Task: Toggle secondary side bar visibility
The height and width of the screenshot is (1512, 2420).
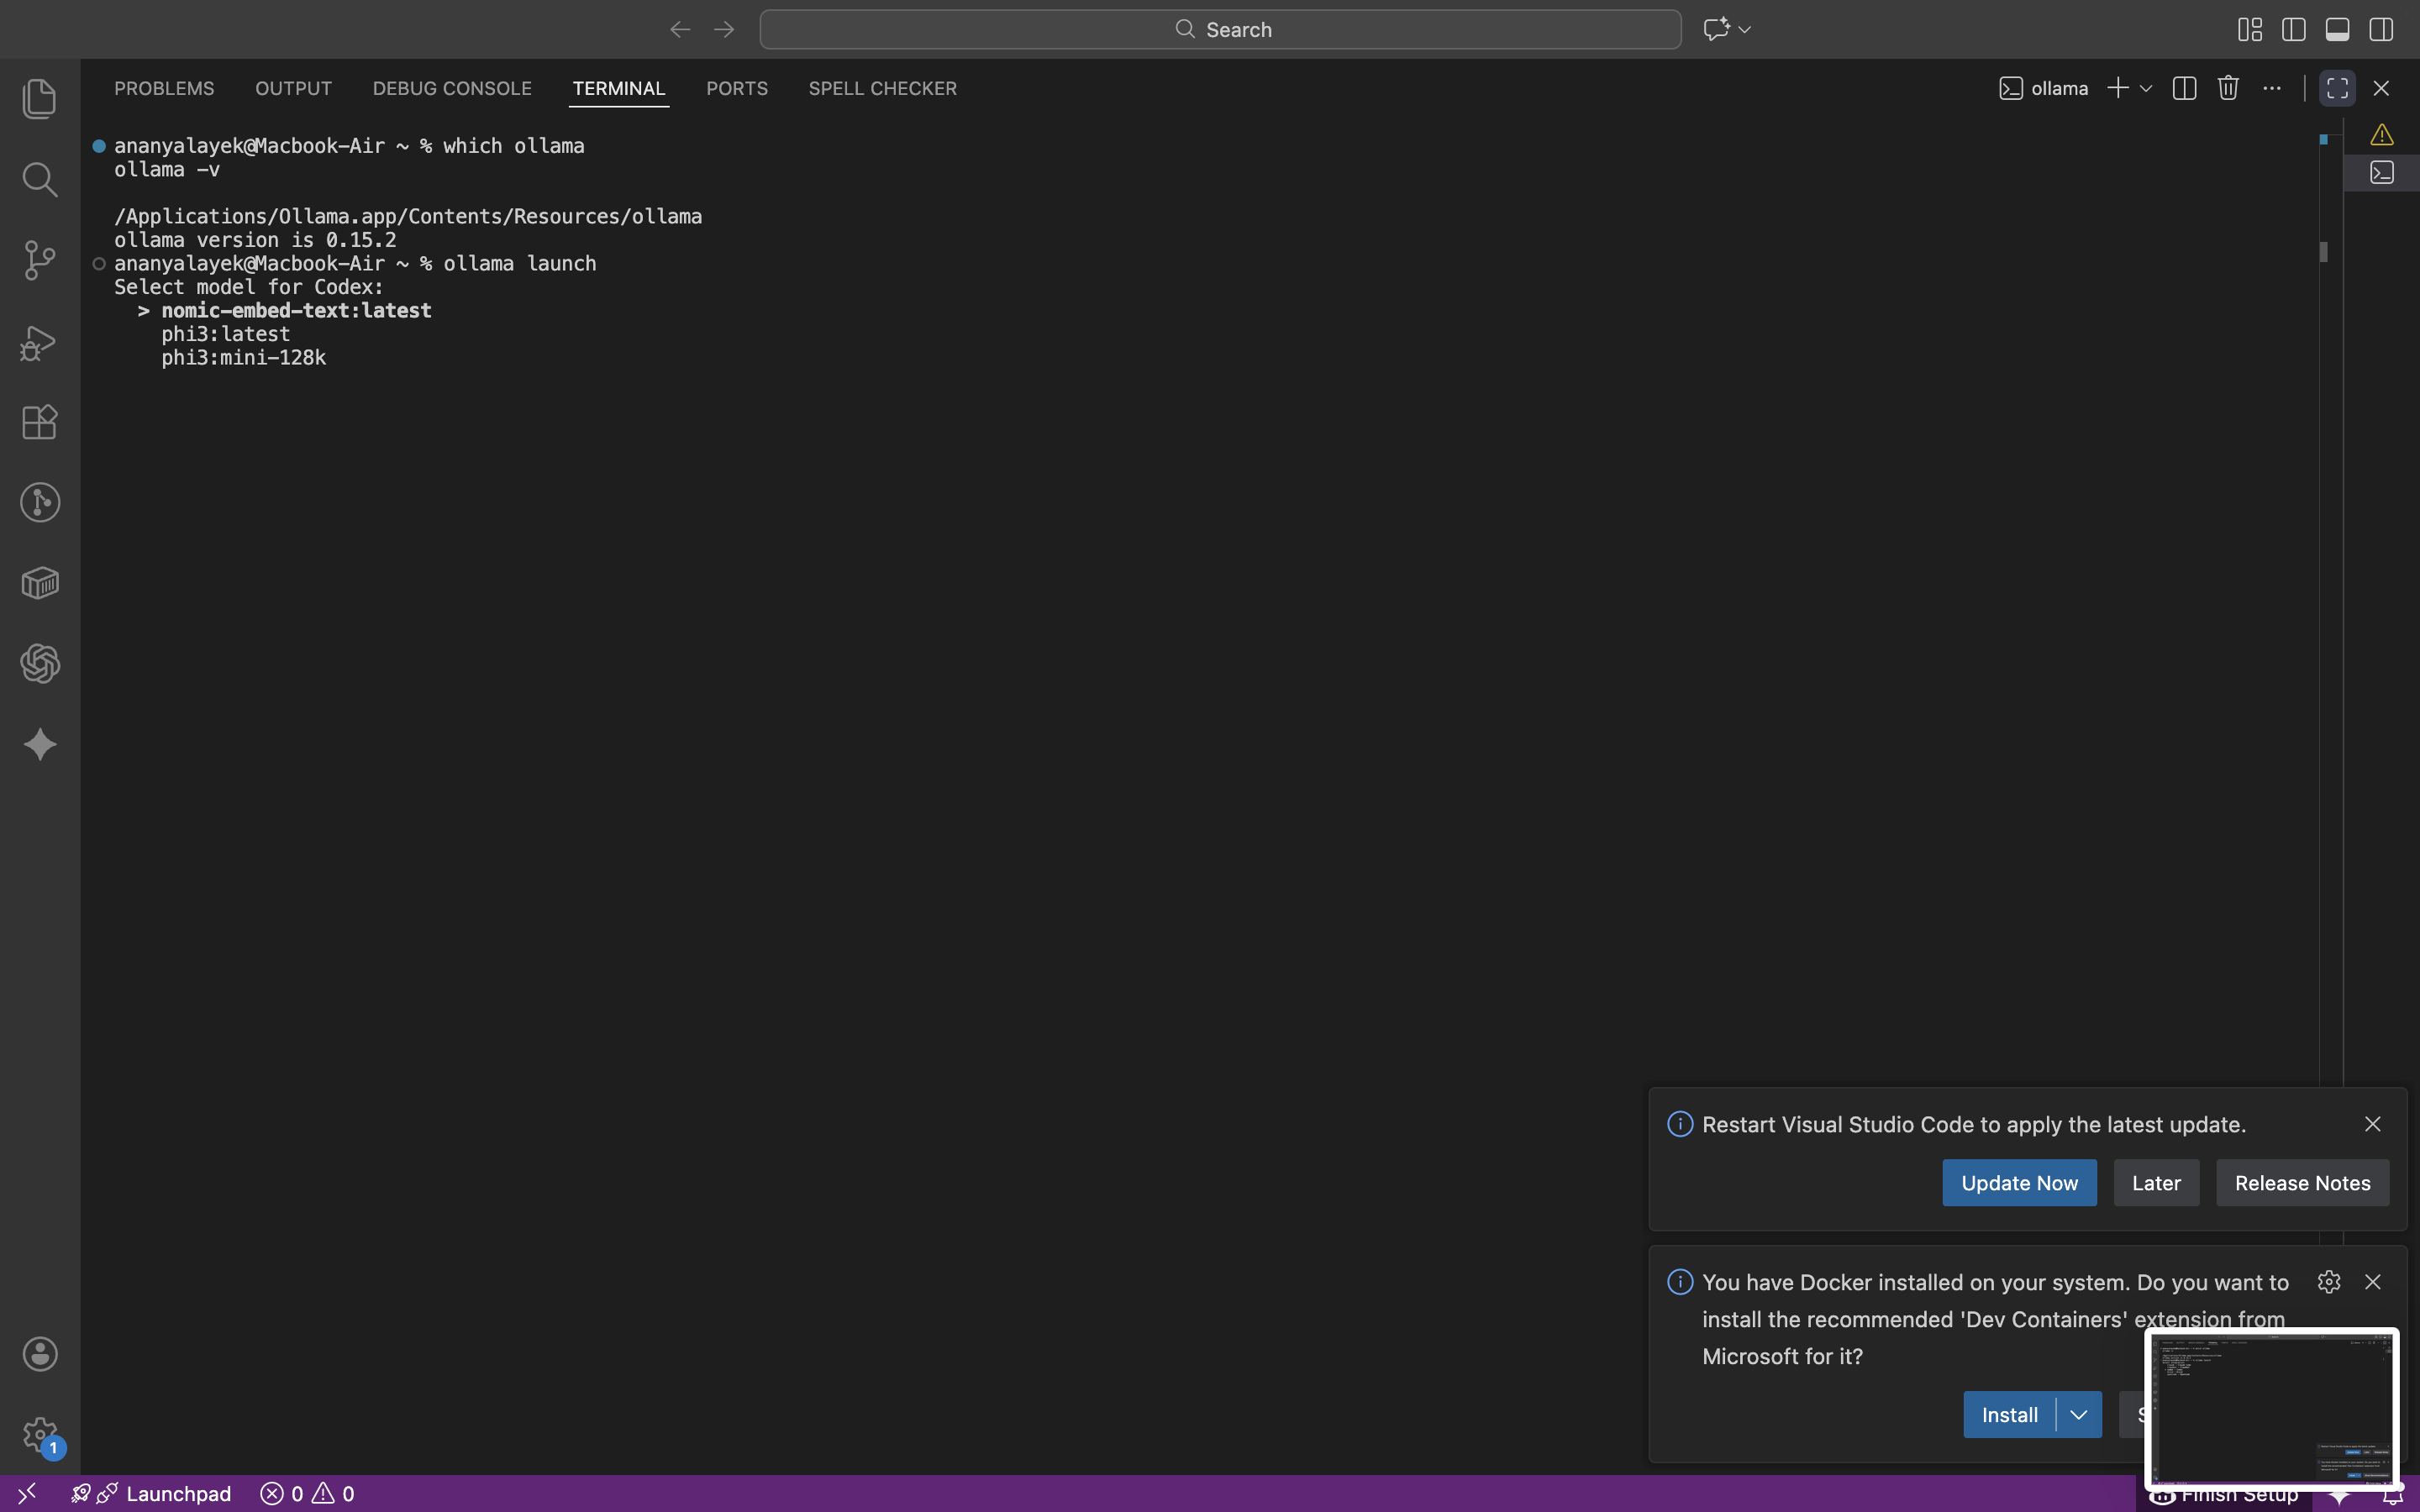Action: coord(2381,29)
